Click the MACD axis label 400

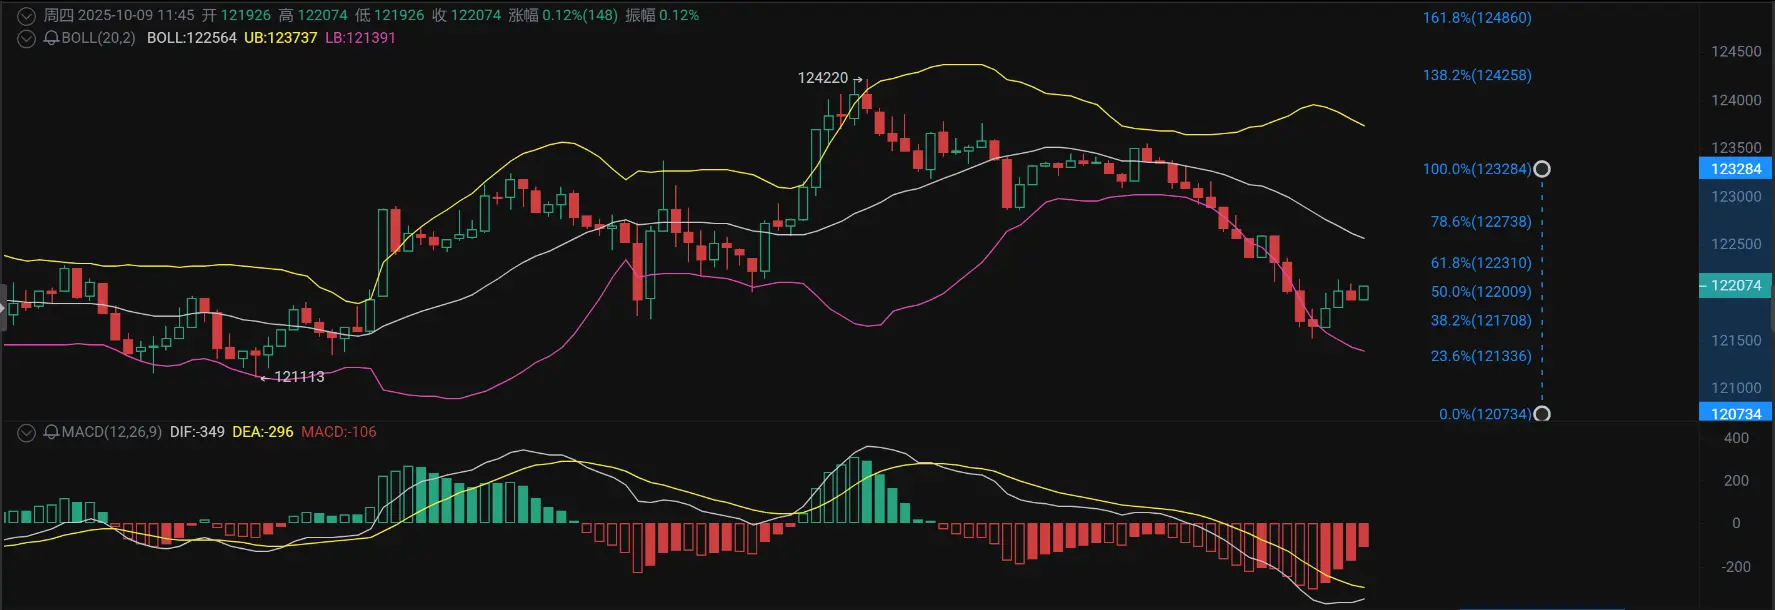coord(1736,438)
